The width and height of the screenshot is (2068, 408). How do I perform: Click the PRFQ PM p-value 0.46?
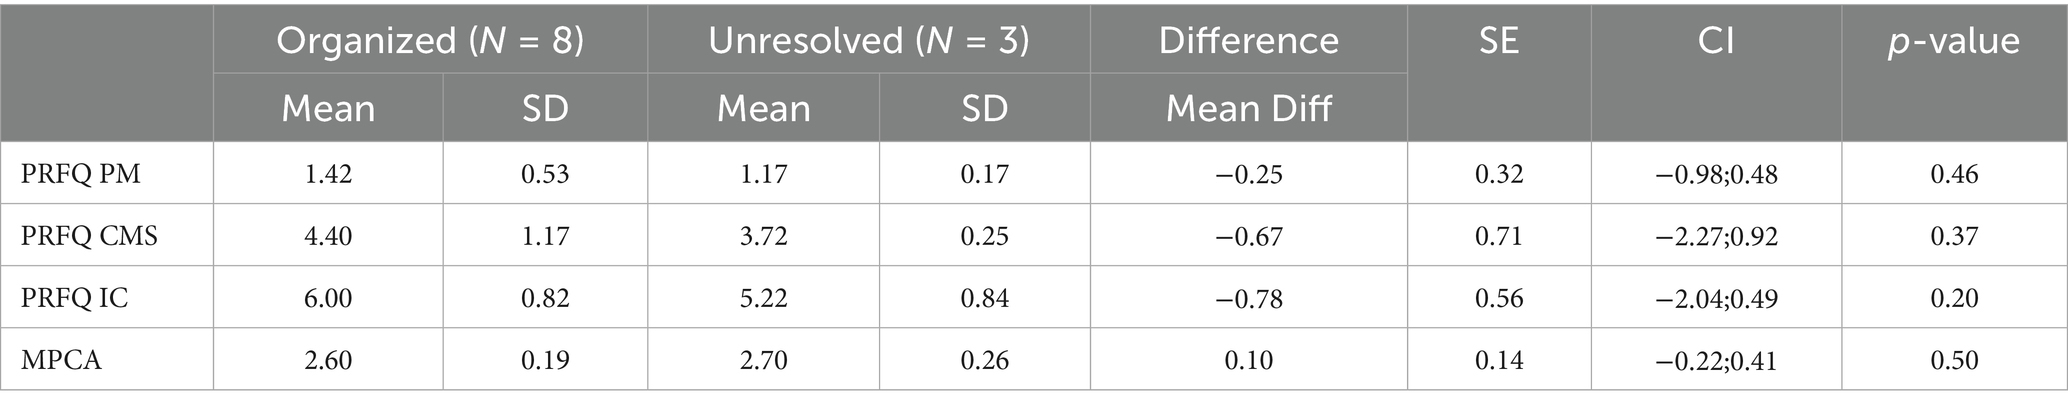(1953, 174)
